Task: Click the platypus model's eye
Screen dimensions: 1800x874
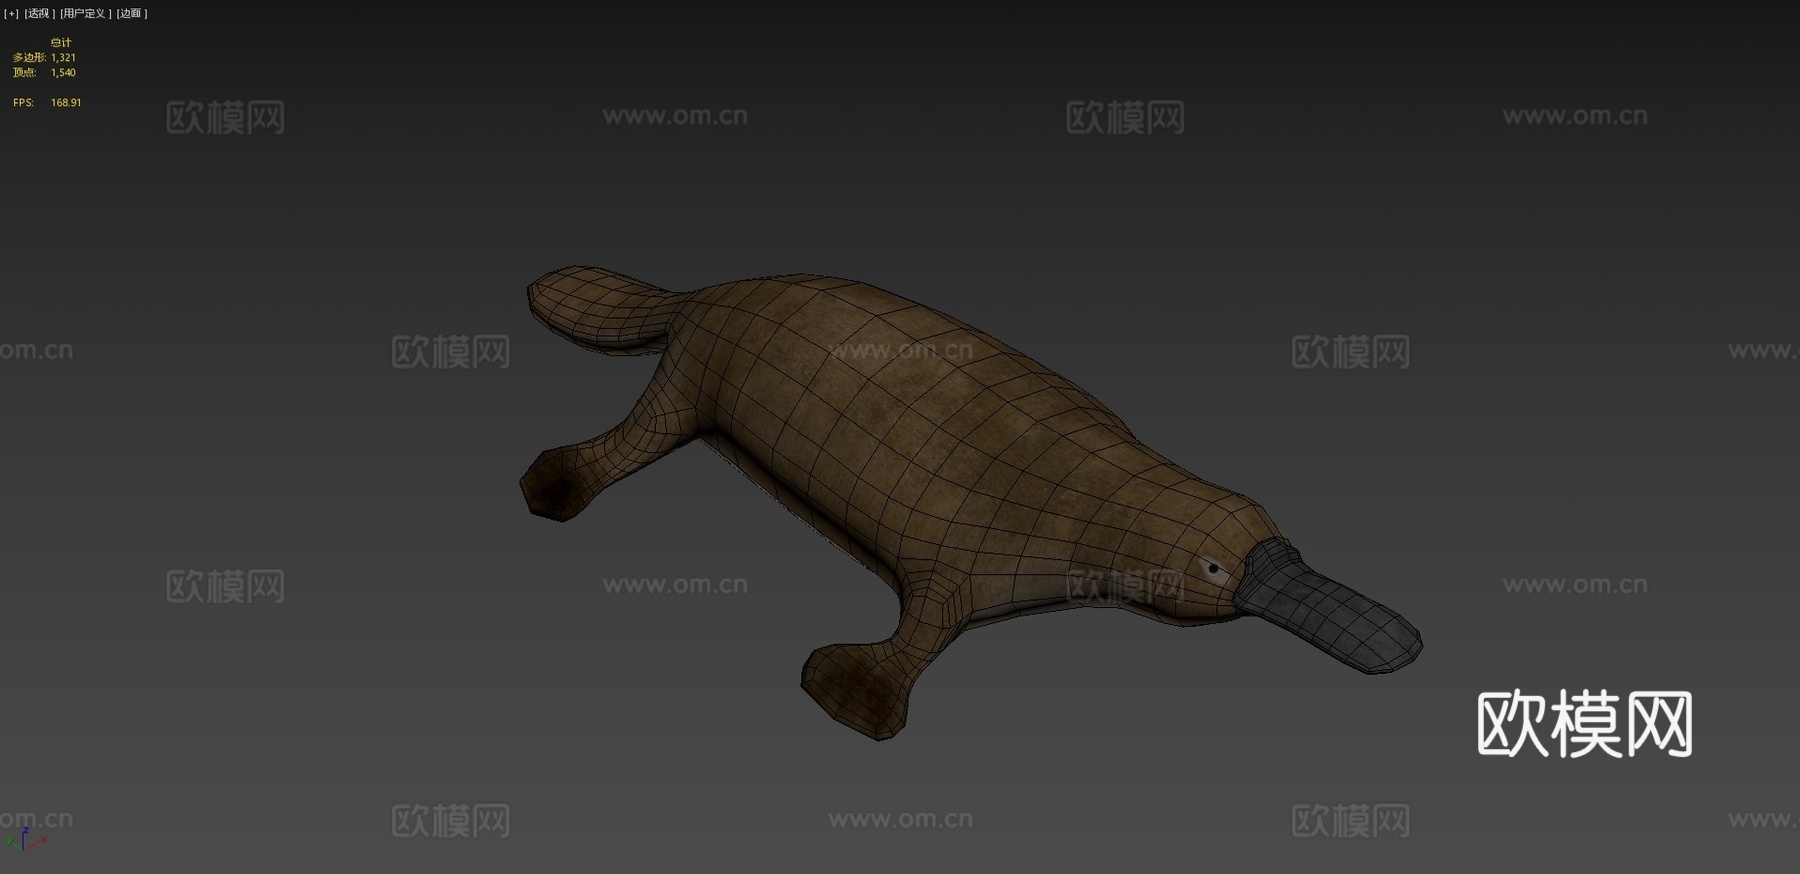Action: click(1214, 569)
